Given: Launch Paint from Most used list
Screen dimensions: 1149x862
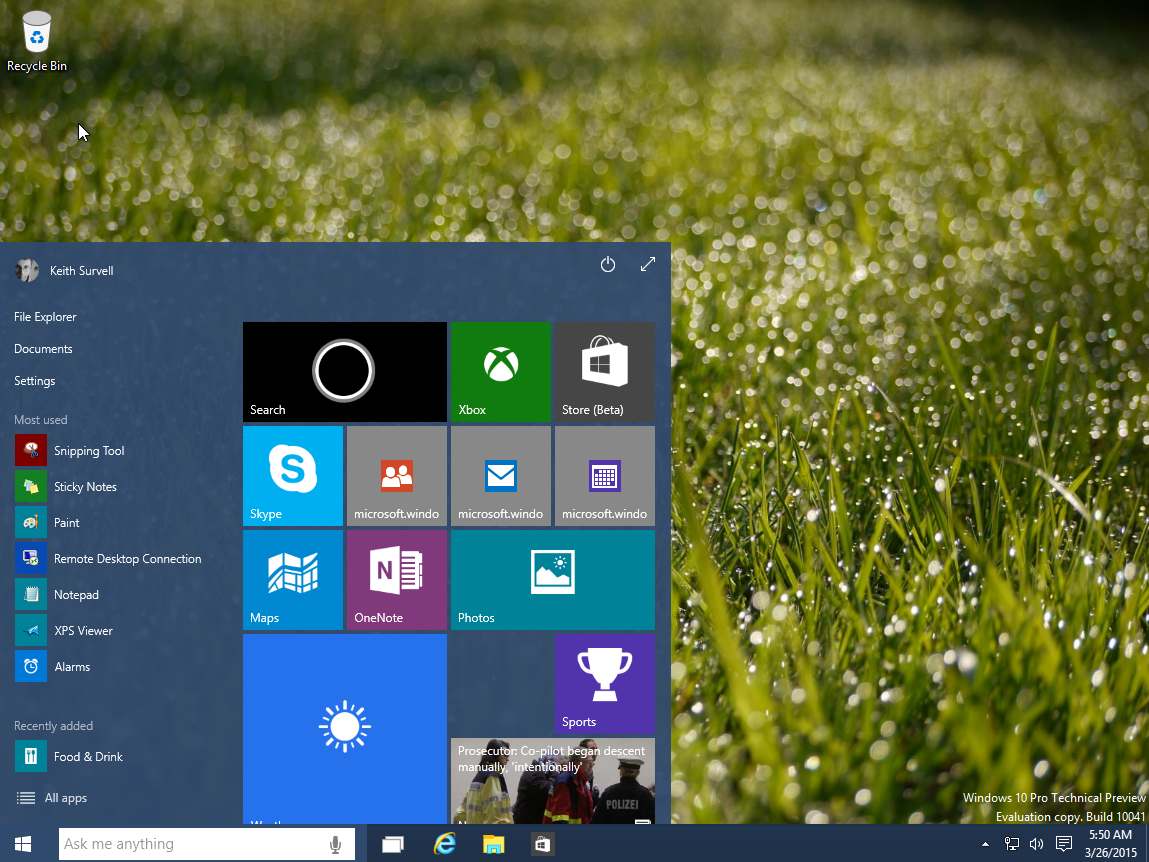Looking at the screenshot, I should coord(48,523).
